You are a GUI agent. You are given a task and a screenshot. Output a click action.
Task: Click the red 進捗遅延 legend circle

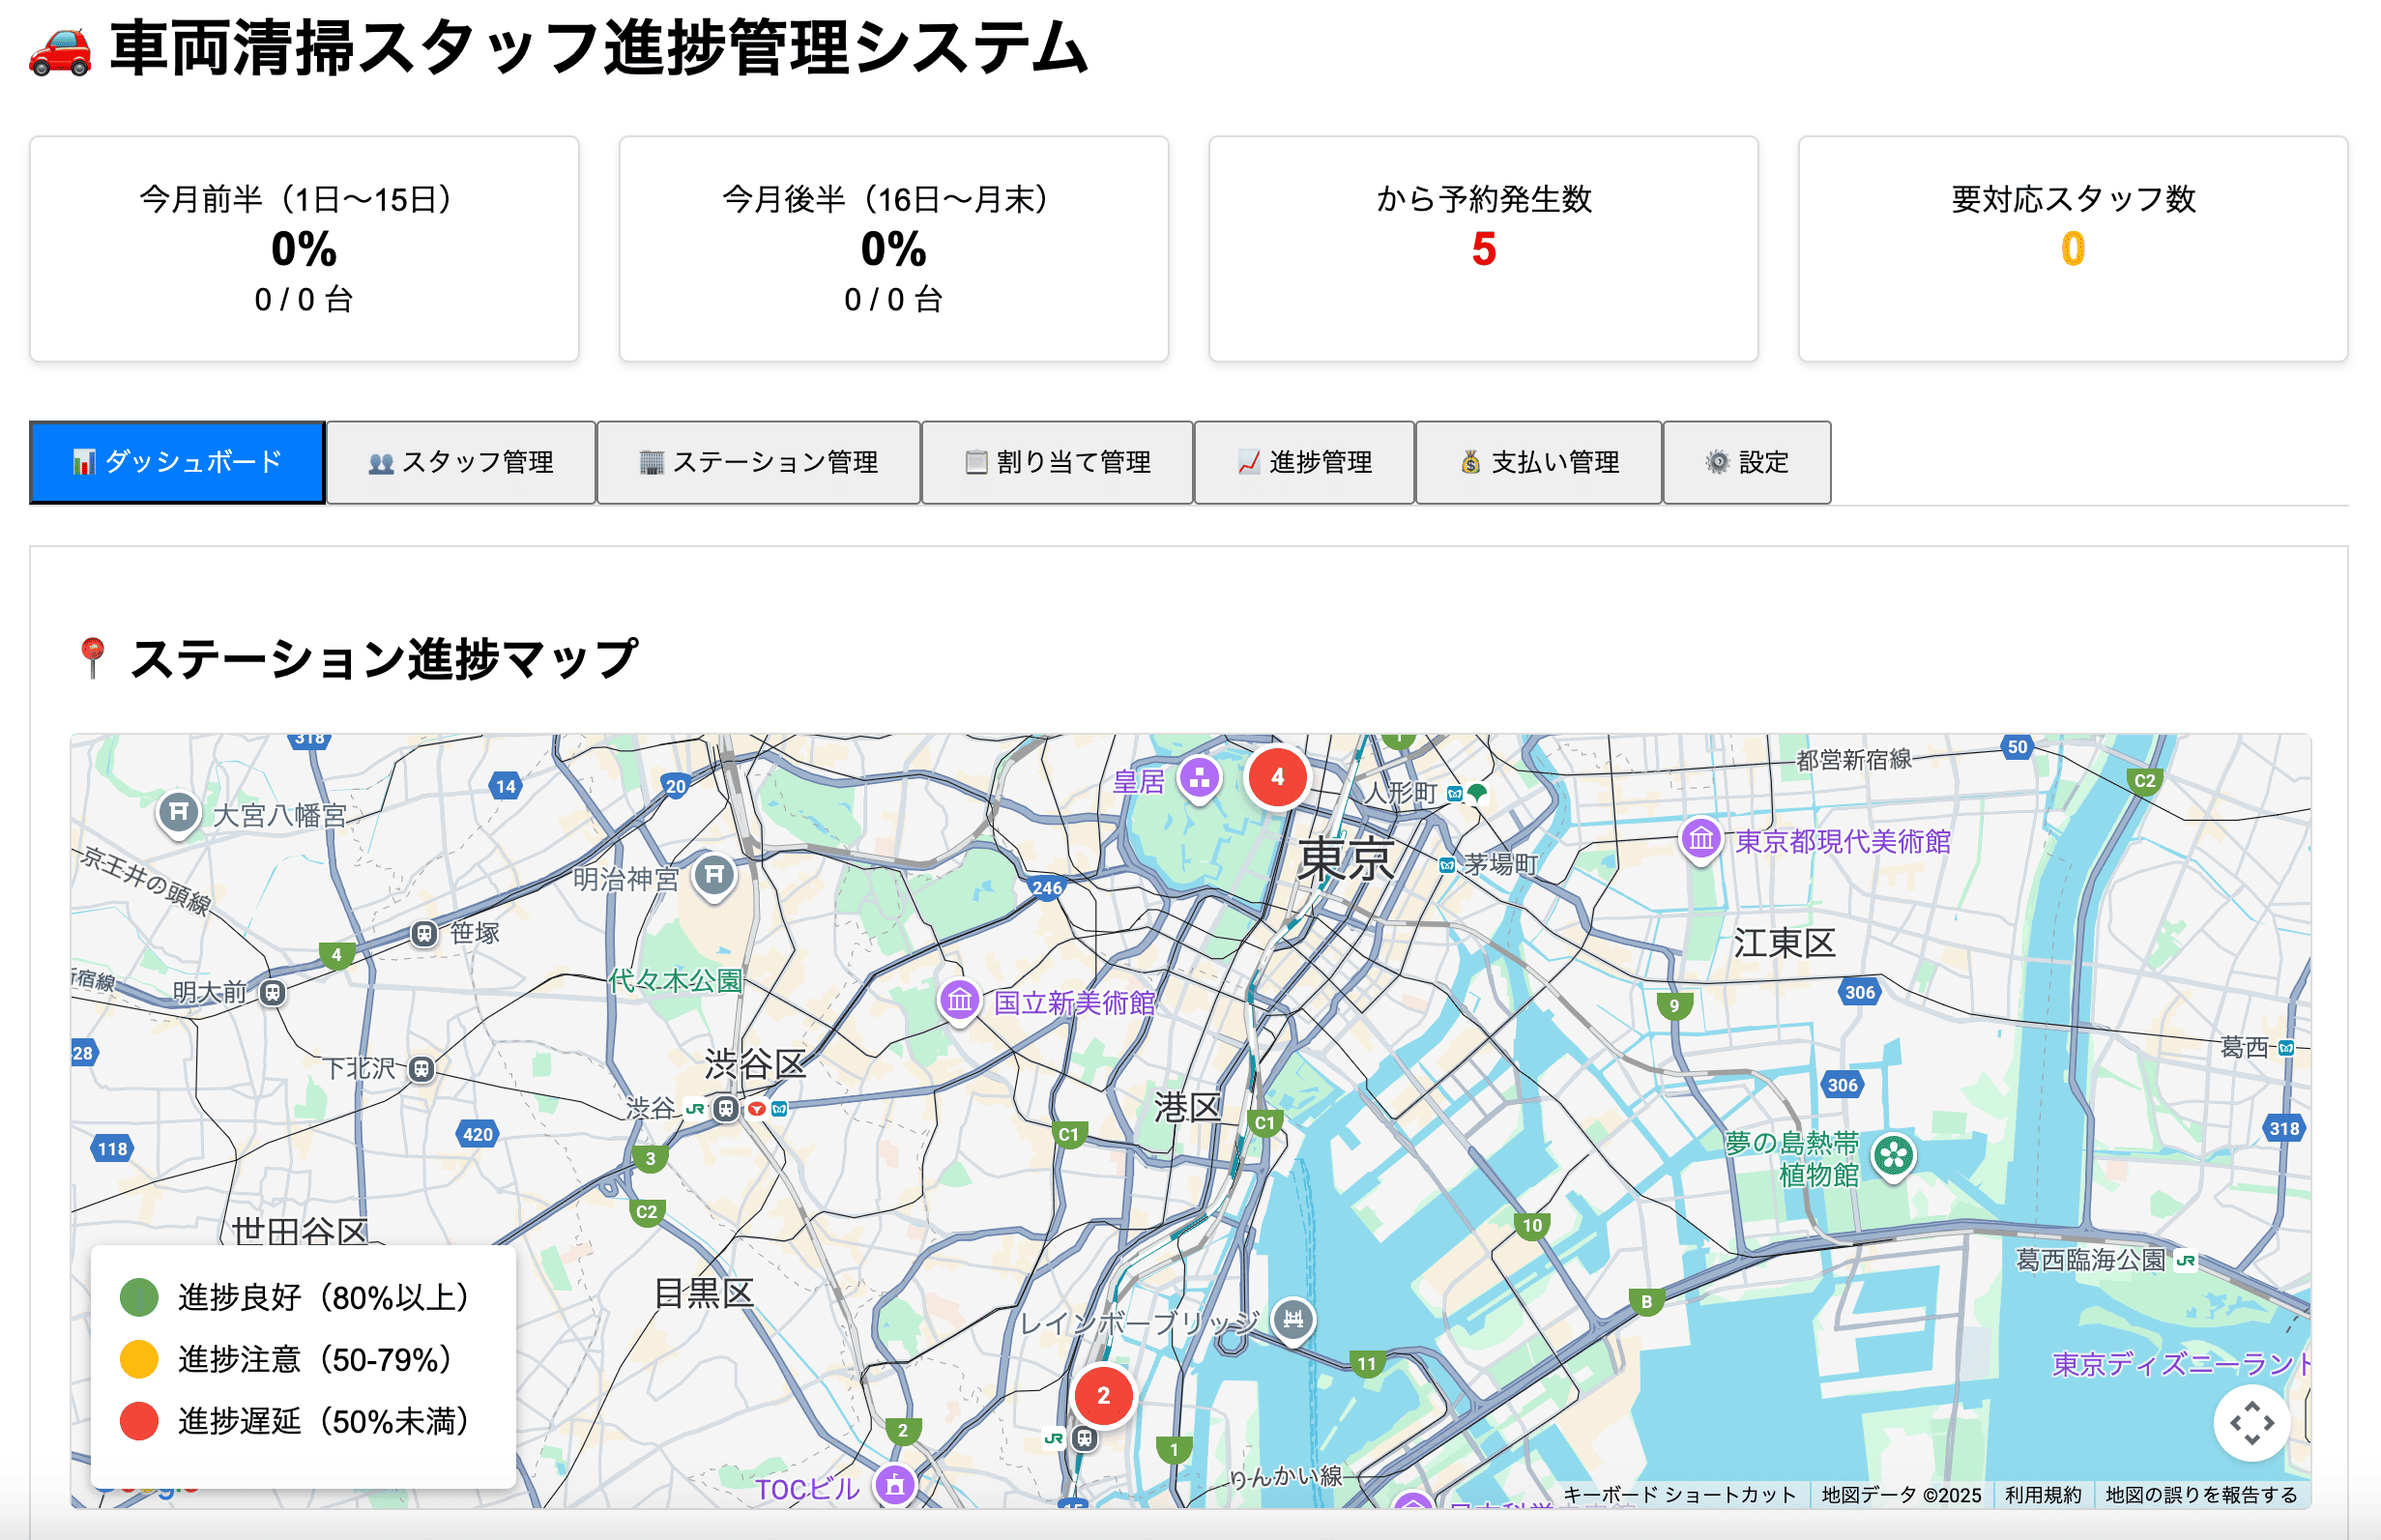140,1422
